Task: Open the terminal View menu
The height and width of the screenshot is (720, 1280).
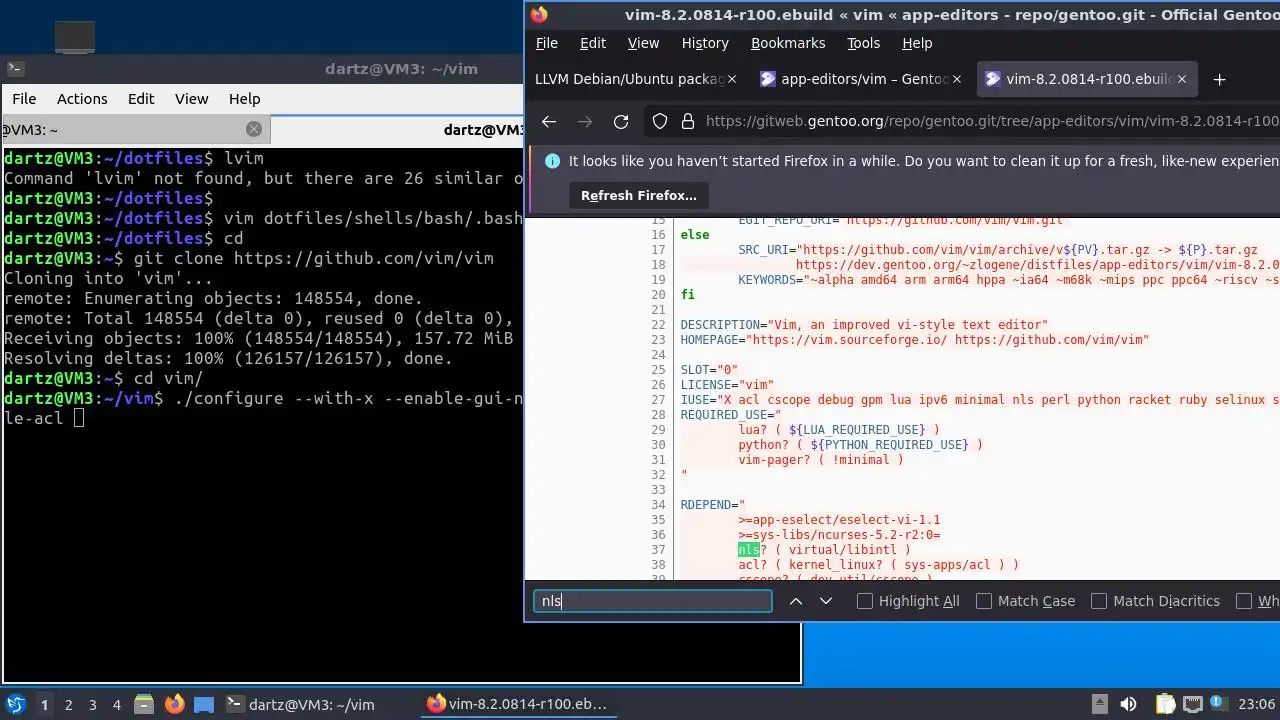Action: [x=191, y=99]
